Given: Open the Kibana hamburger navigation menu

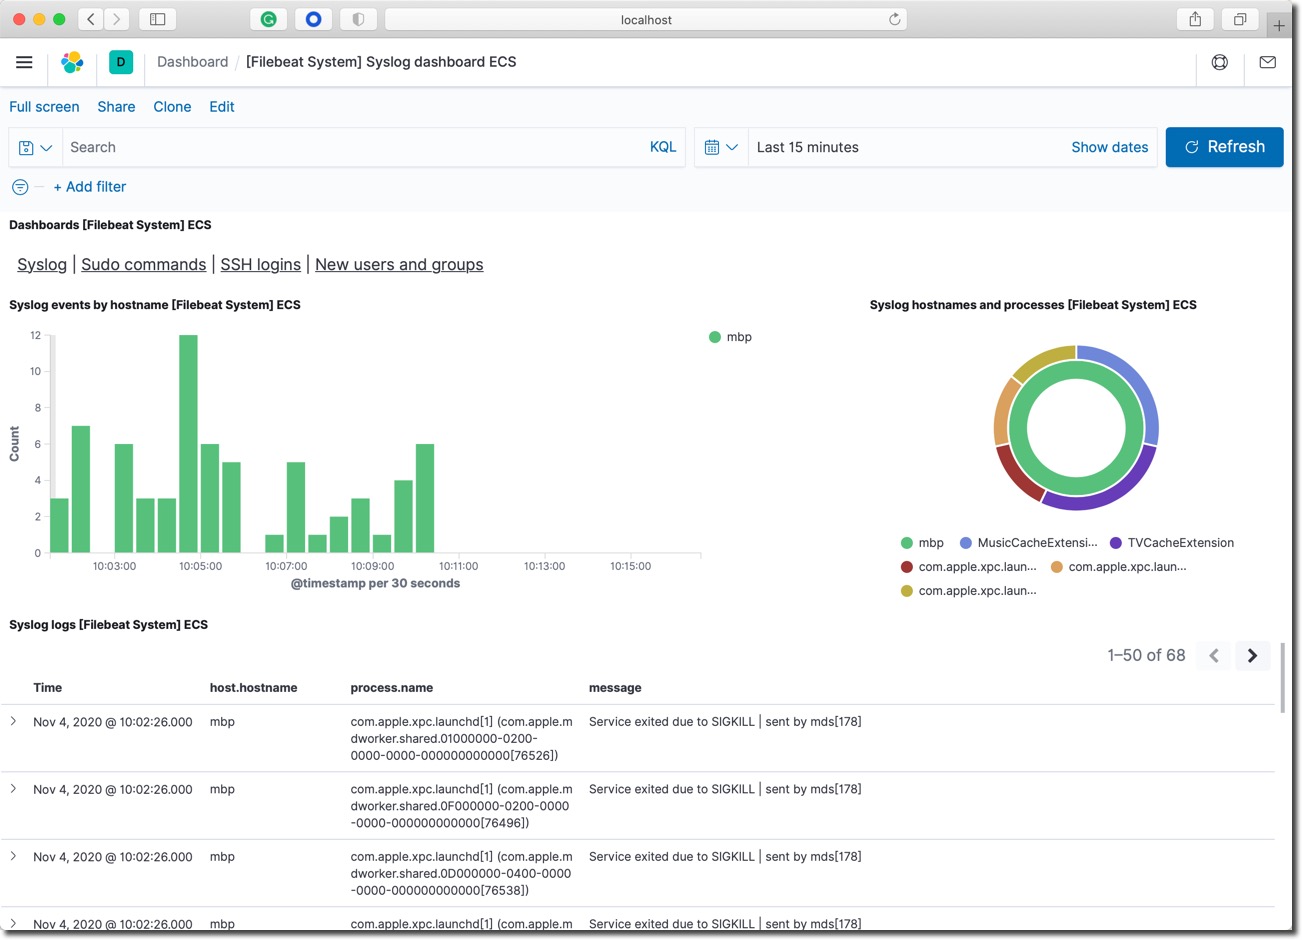Looking at the screenshot, I should pyautogui.click(x=24, y=62).
